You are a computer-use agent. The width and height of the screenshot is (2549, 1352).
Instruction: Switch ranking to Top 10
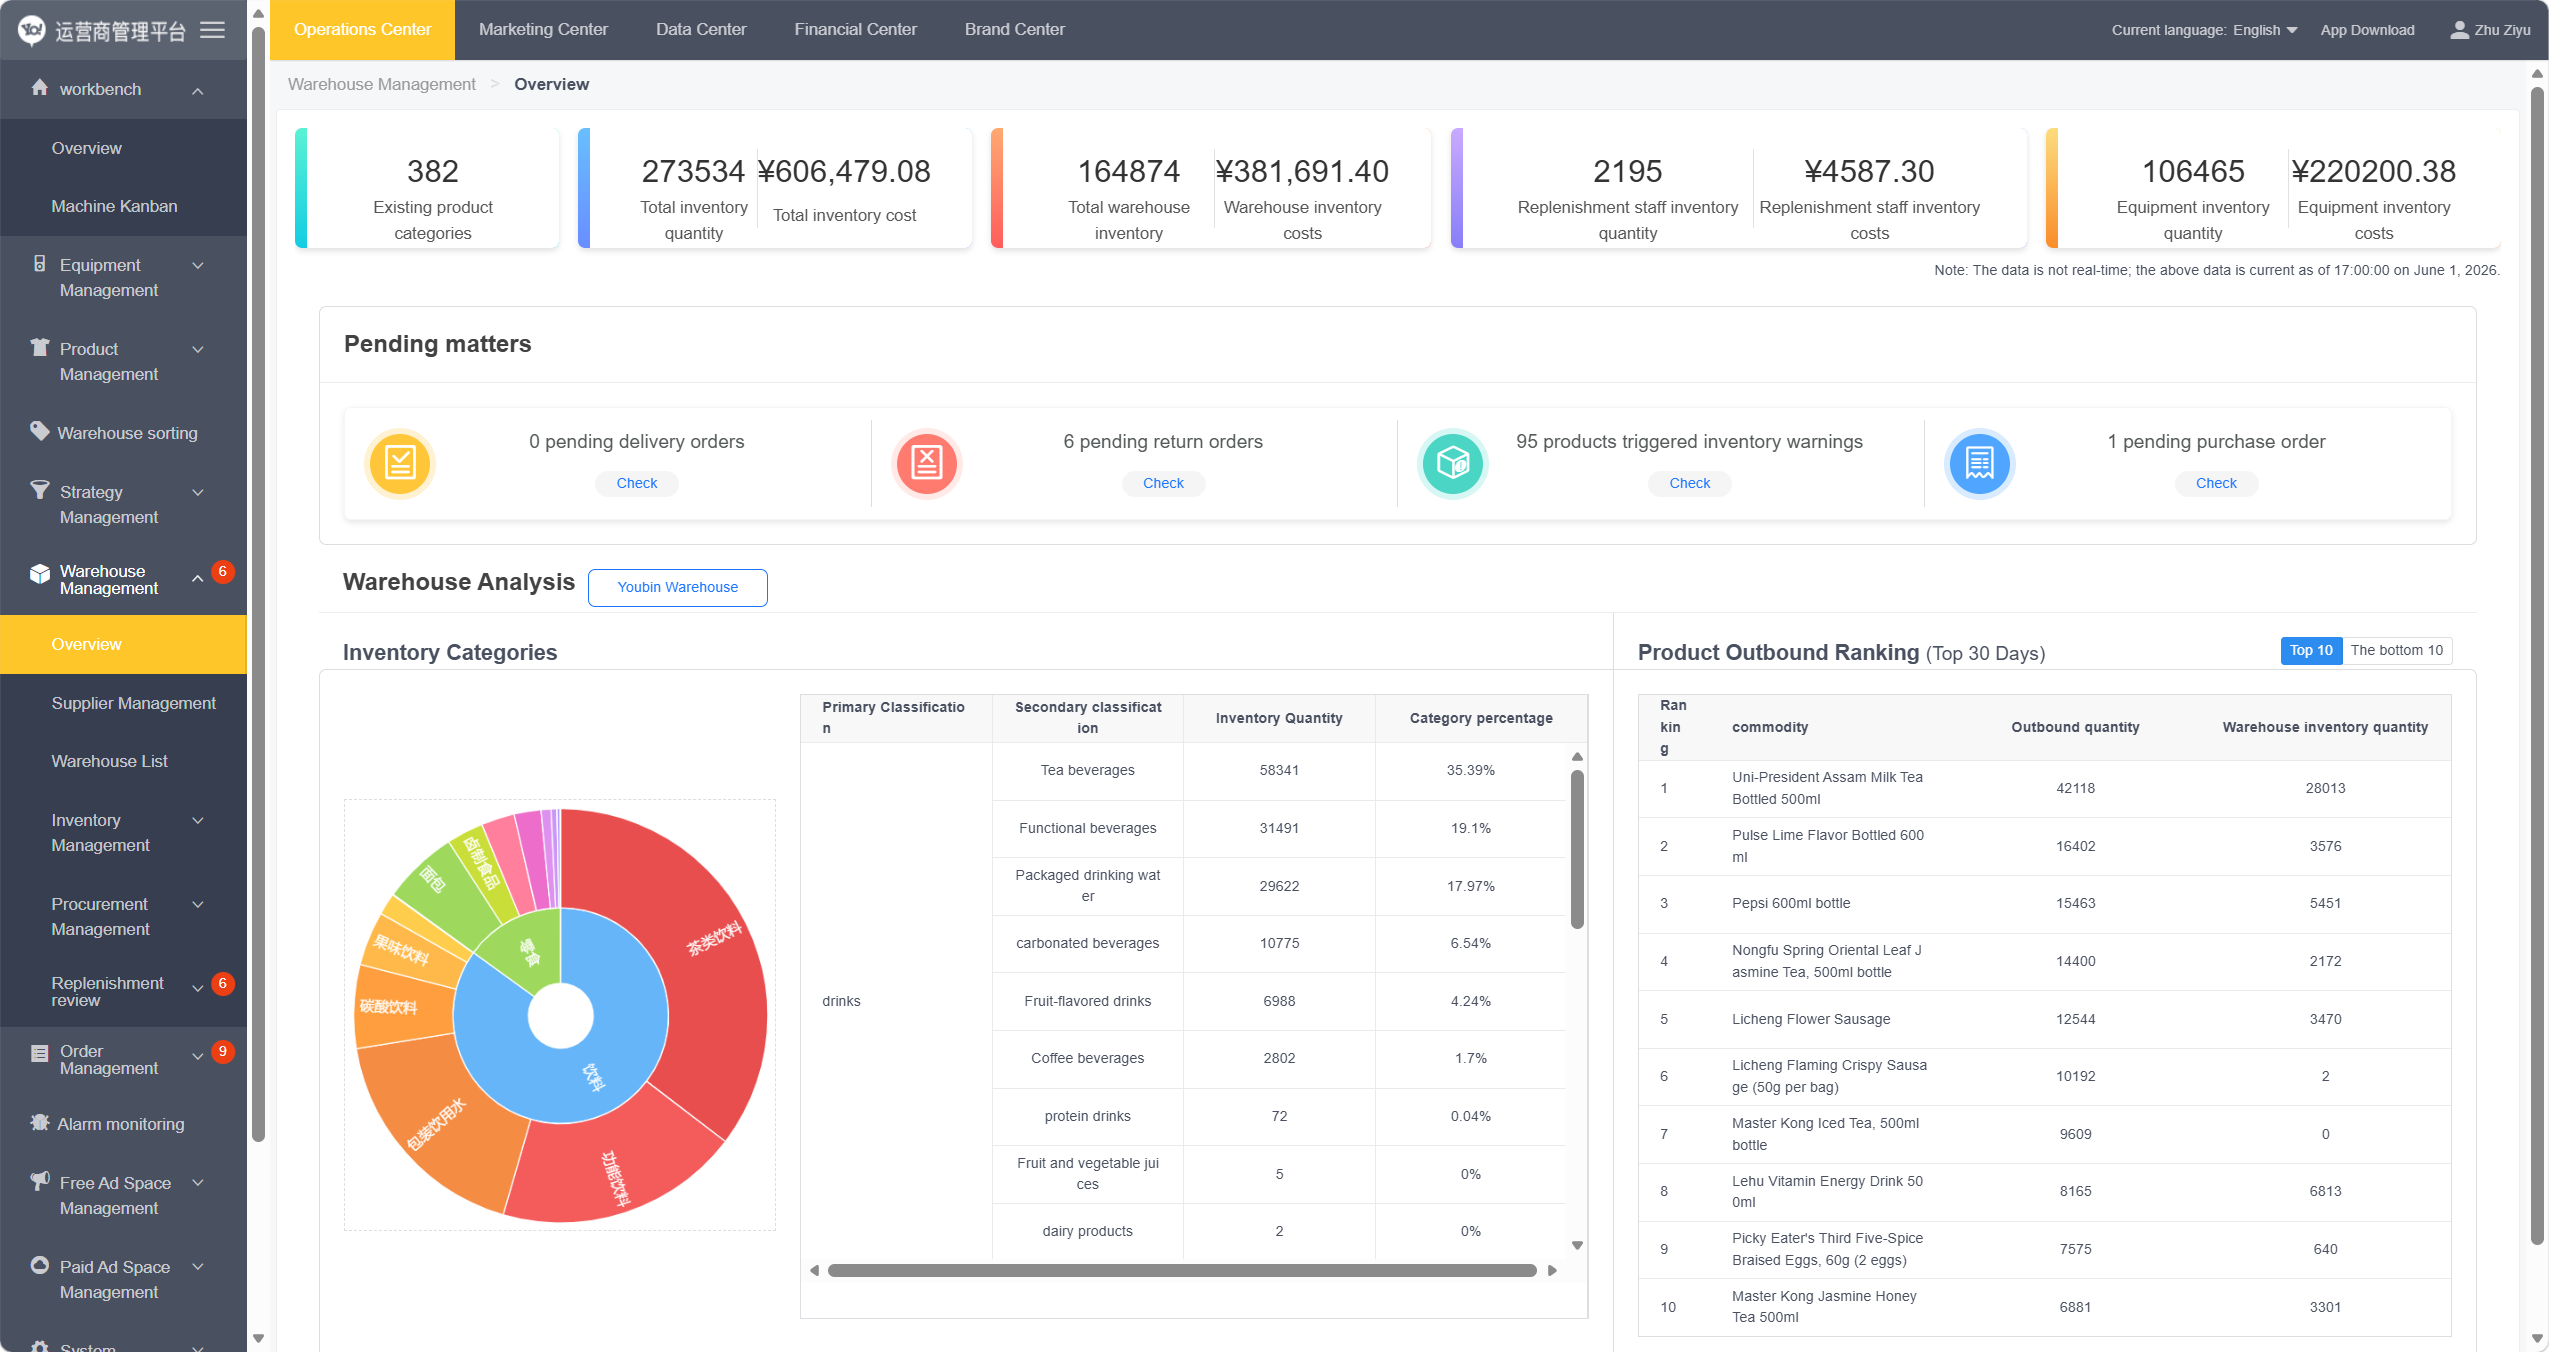click(2311, 651)
